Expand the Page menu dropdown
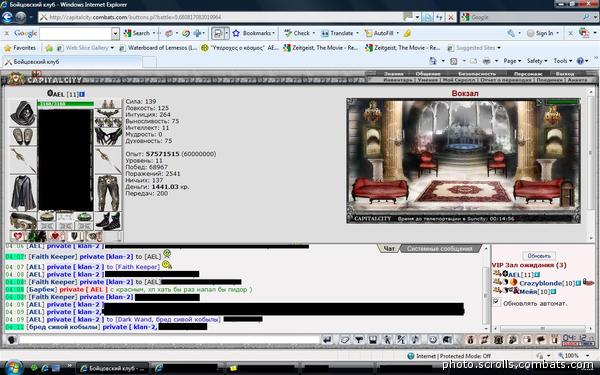Viewport: 600px width, 375px height. pos(512,61)
